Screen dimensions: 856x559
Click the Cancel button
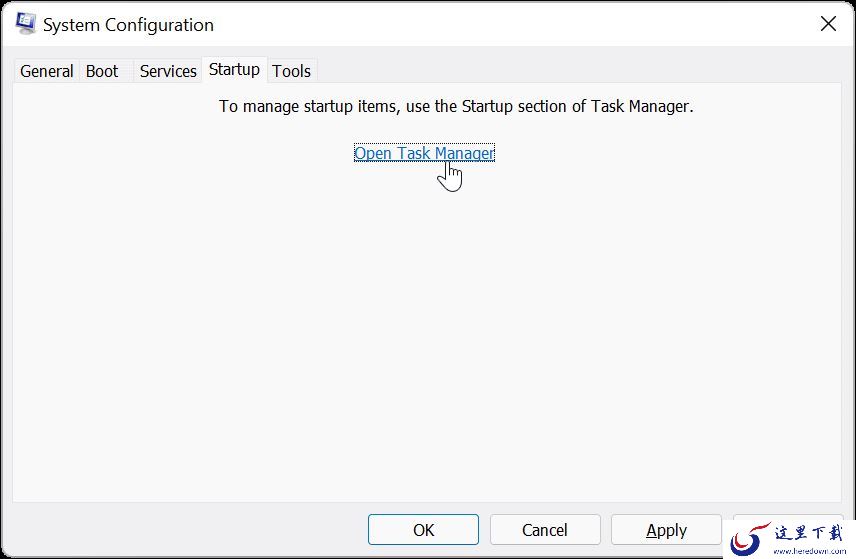pyautogui.click(x=545, y=530)
